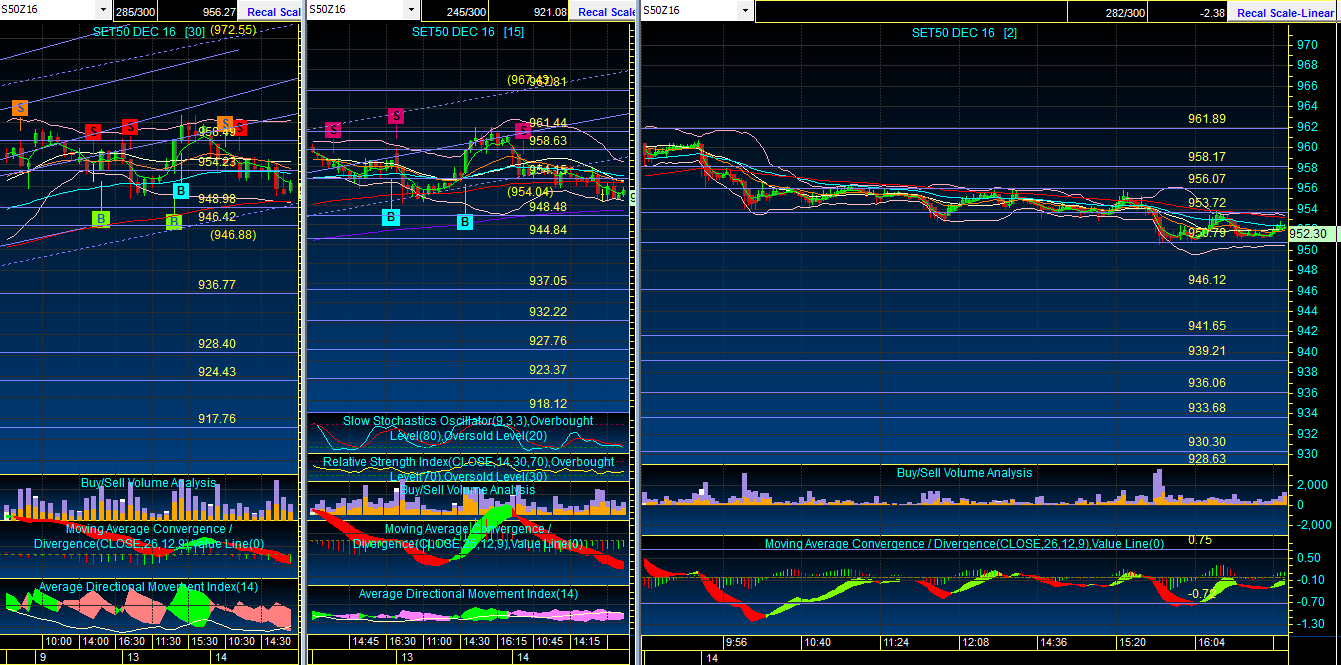Viewport: 1341px width, 665px height.
Task: Click the 961.89 level label in the 2-minute chart
Action: point(1207,119)
